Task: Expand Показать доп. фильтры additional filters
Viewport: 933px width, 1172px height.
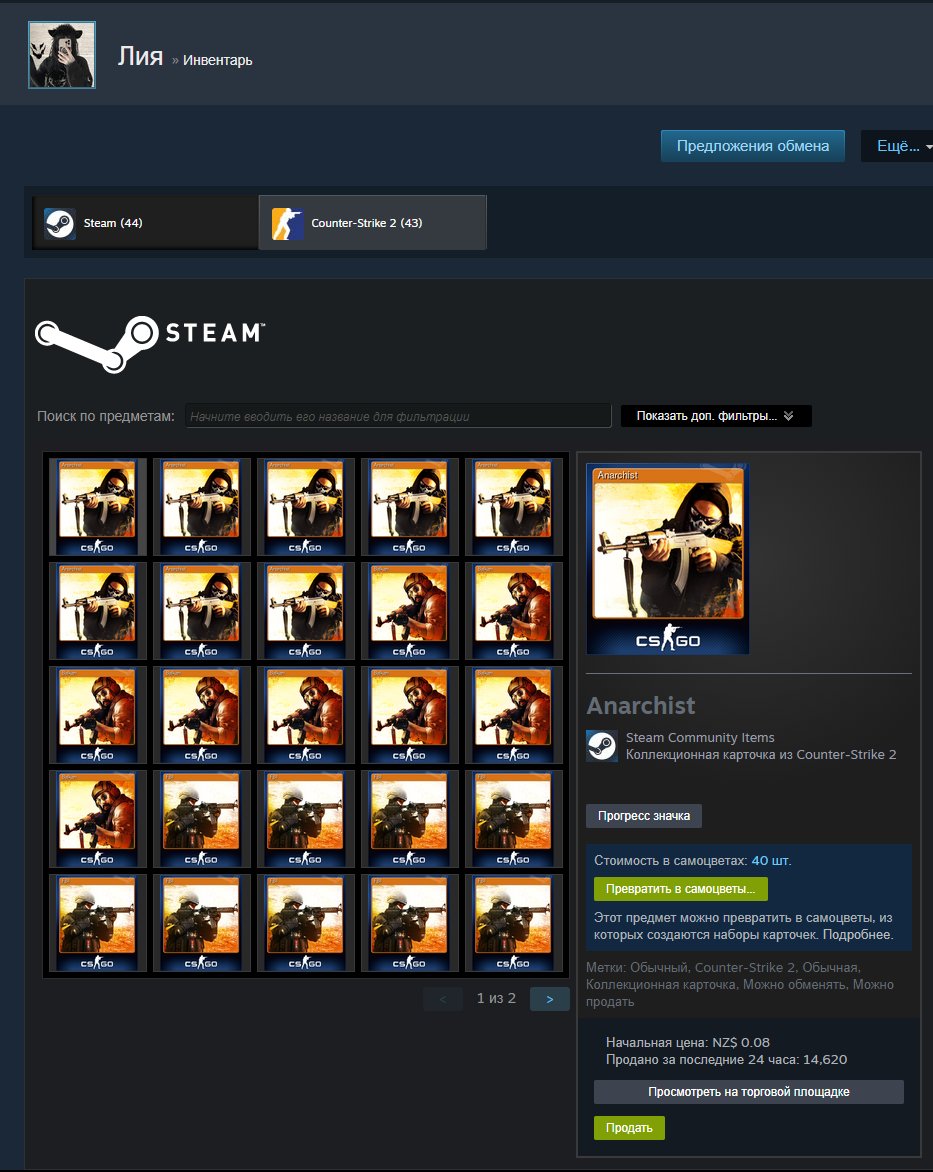Action: pyautogui.click(x=715, y=416)
